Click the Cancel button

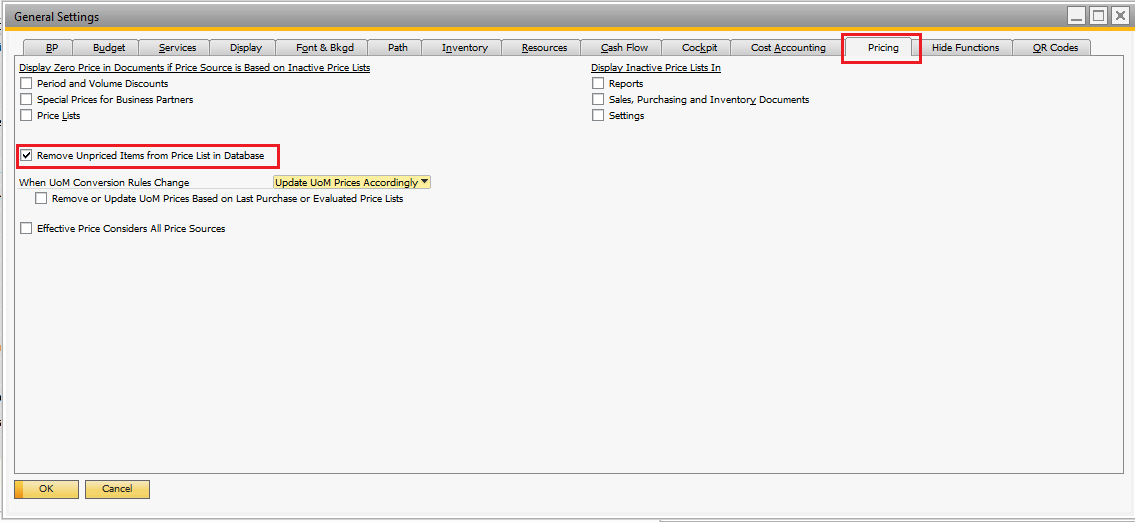(117, 489)
